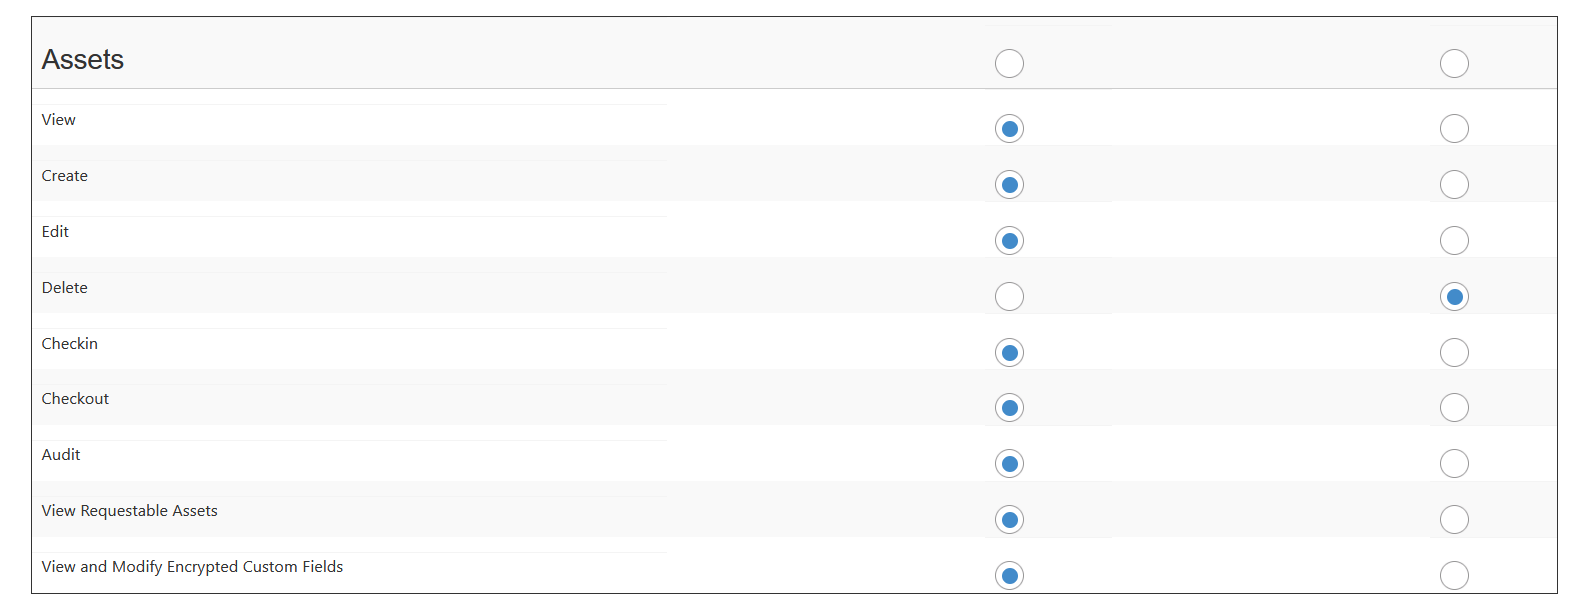Click filled radio for Encrypted Custom Fields row

(1009, 576)
